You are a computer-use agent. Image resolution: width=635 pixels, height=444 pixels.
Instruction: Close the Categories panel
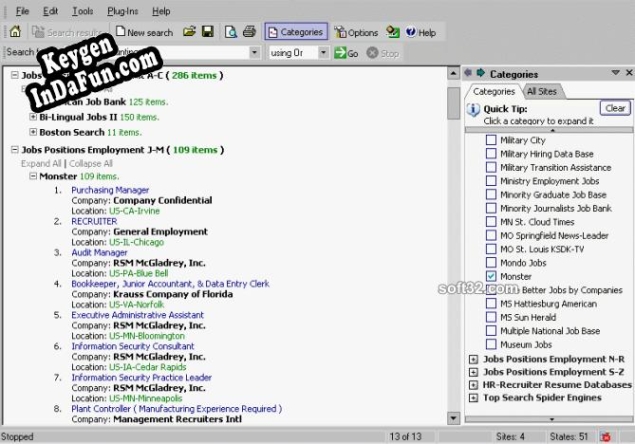629,73
